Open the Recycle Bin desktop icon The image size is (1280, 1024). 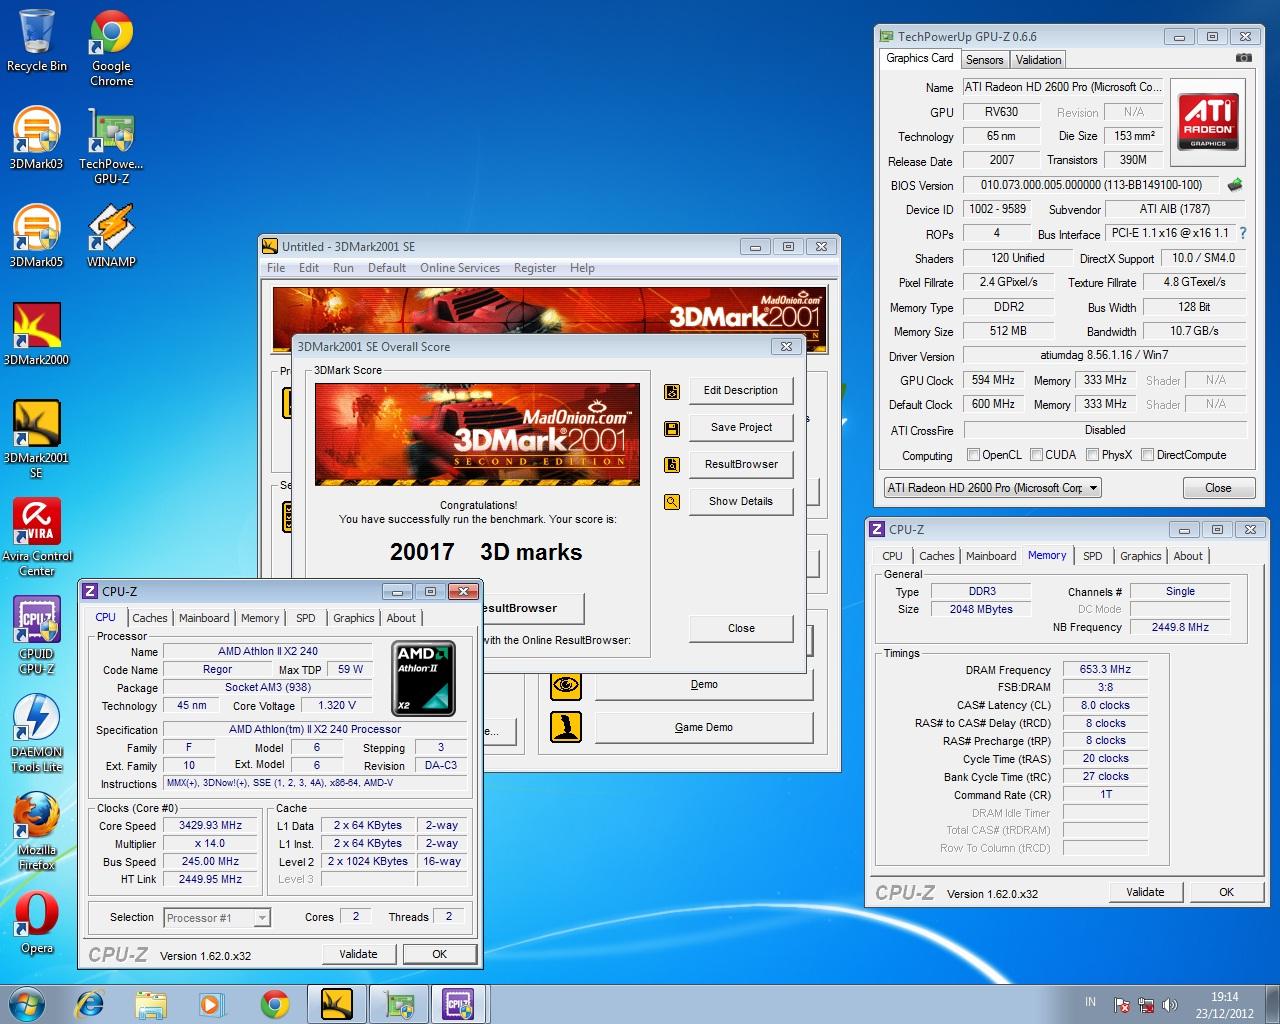[x=37, y=41]
